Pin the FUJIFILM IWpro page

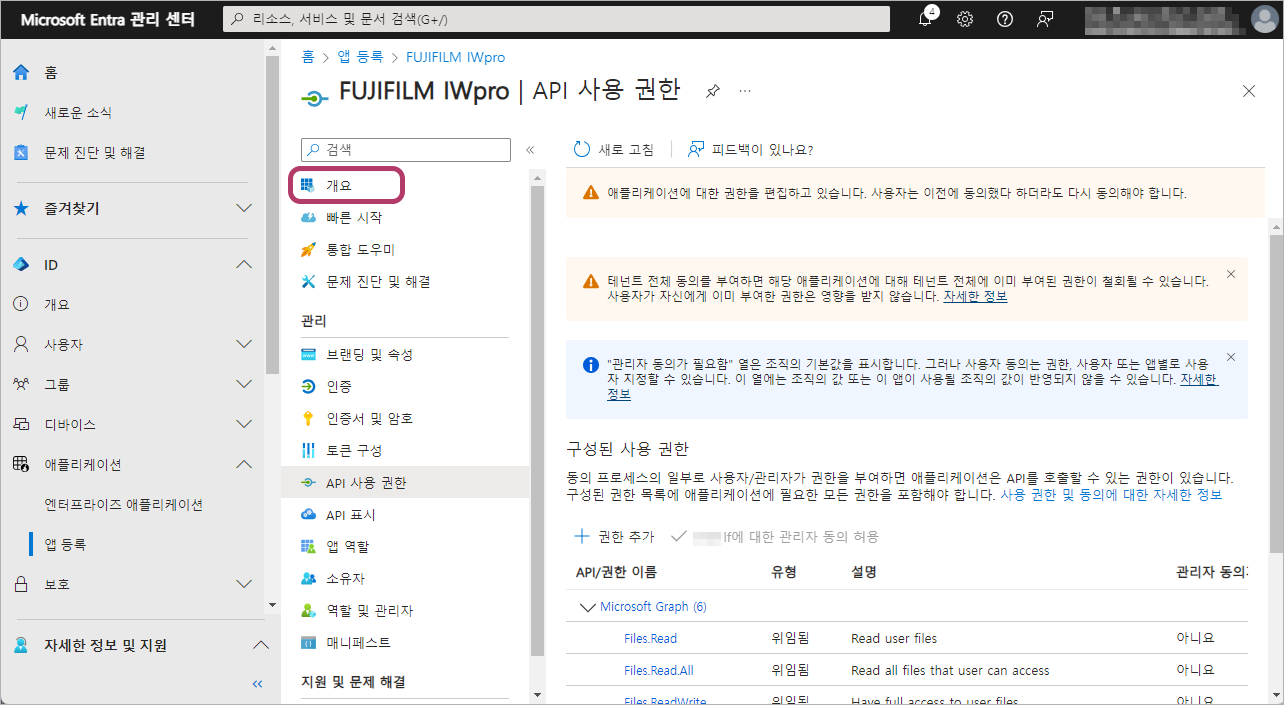point(713,91)
